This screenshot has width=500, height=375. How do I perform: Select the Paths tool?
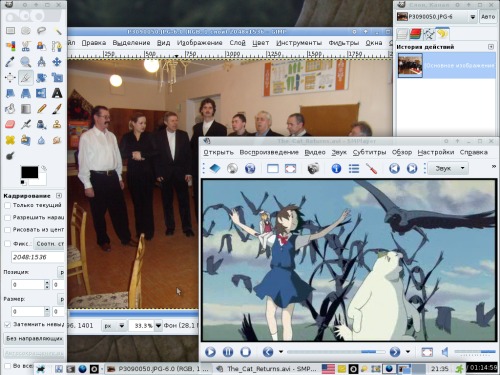pyautogui.click(x=57, y=46)
